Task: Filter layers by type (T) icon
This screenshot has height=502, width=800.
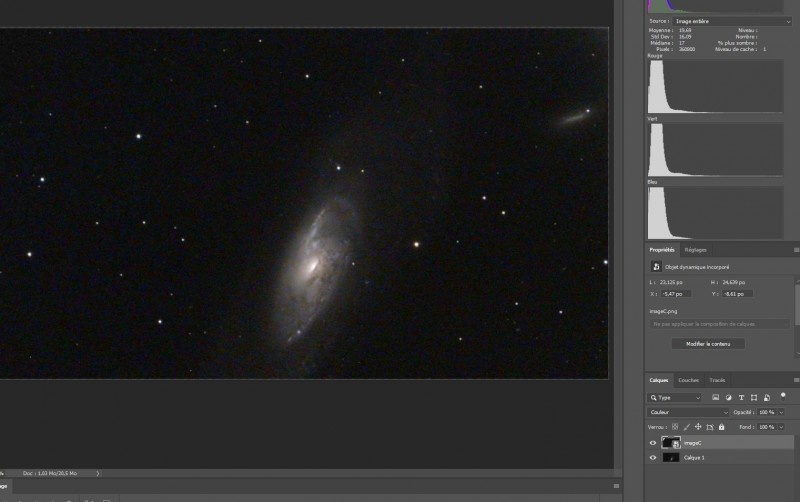Action: tap(741, 397)
